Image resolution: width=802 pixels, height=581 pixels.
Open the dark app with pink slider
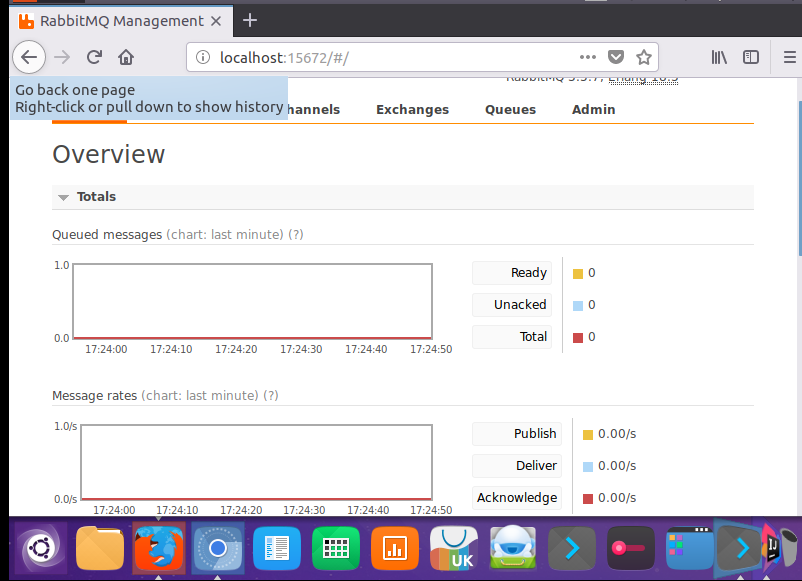pos(631,548)
